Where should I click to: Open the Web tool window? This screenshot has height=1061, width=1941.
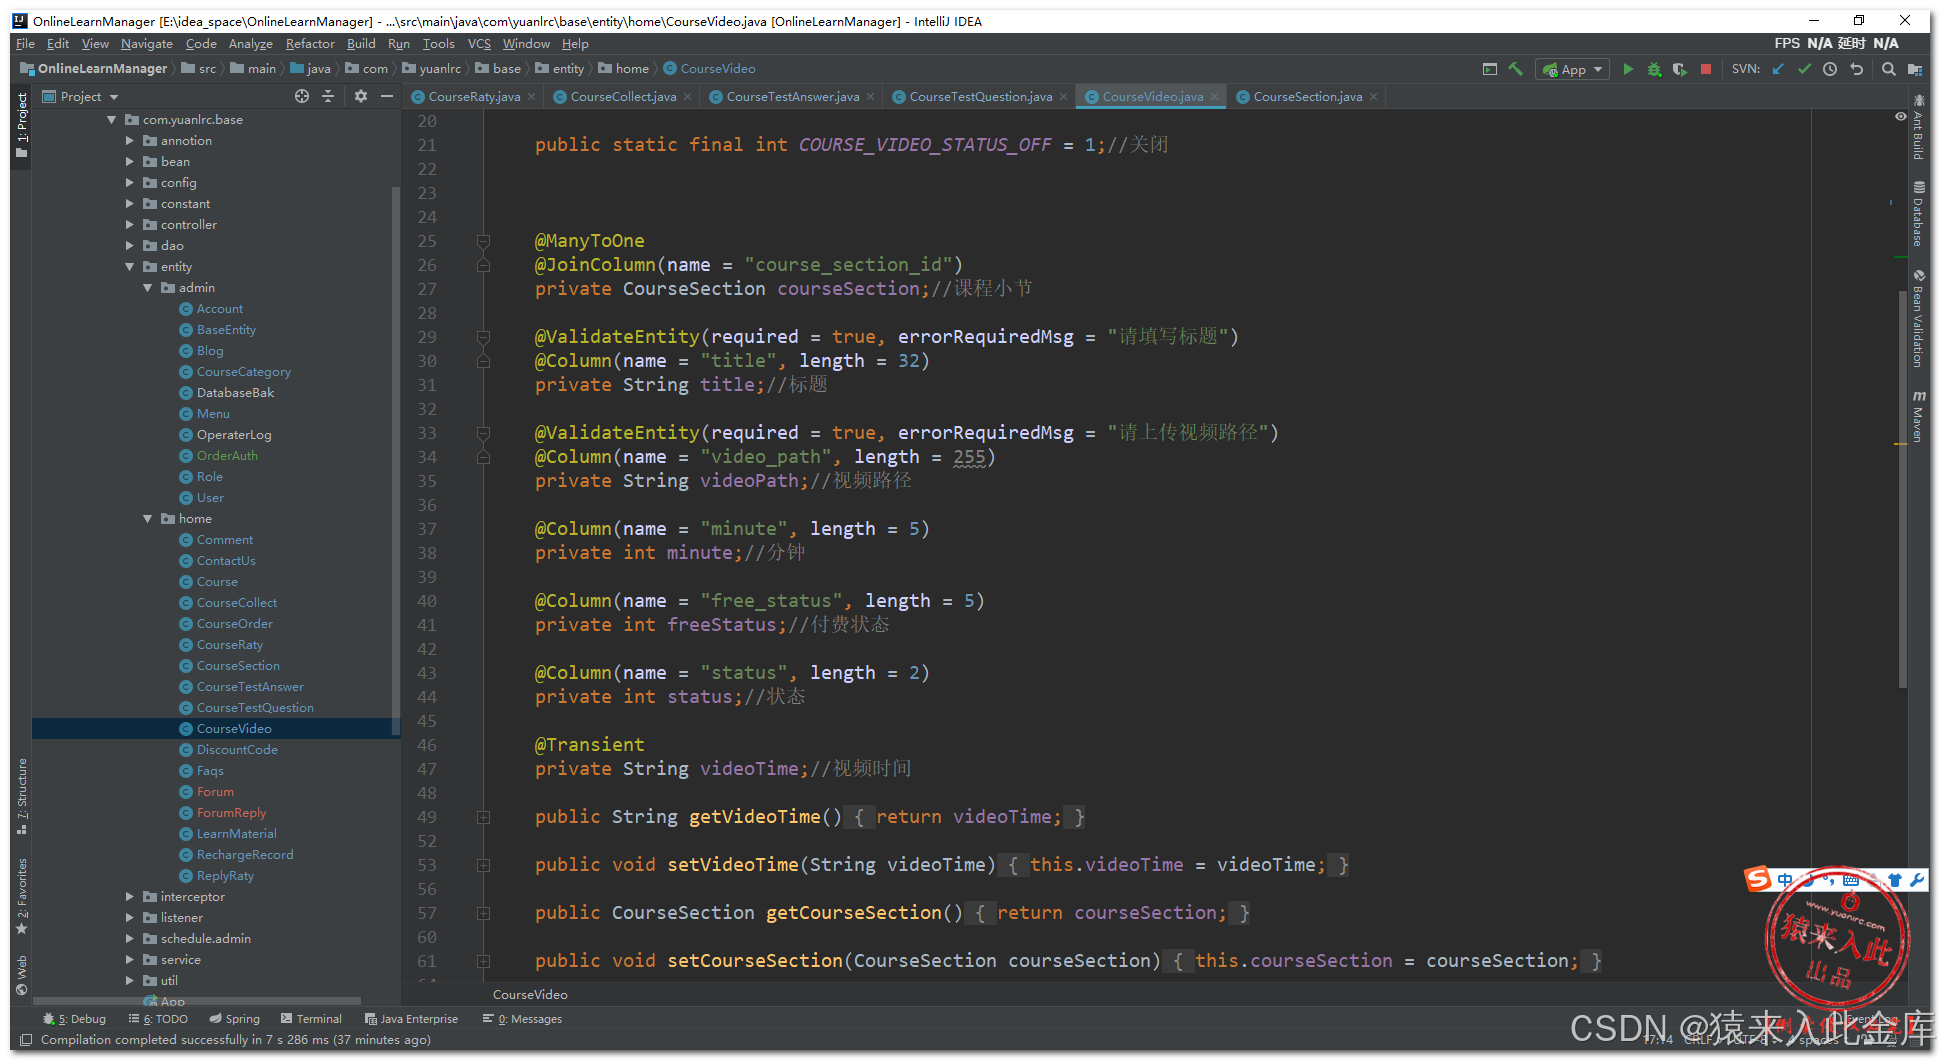(x=22, y=976)
